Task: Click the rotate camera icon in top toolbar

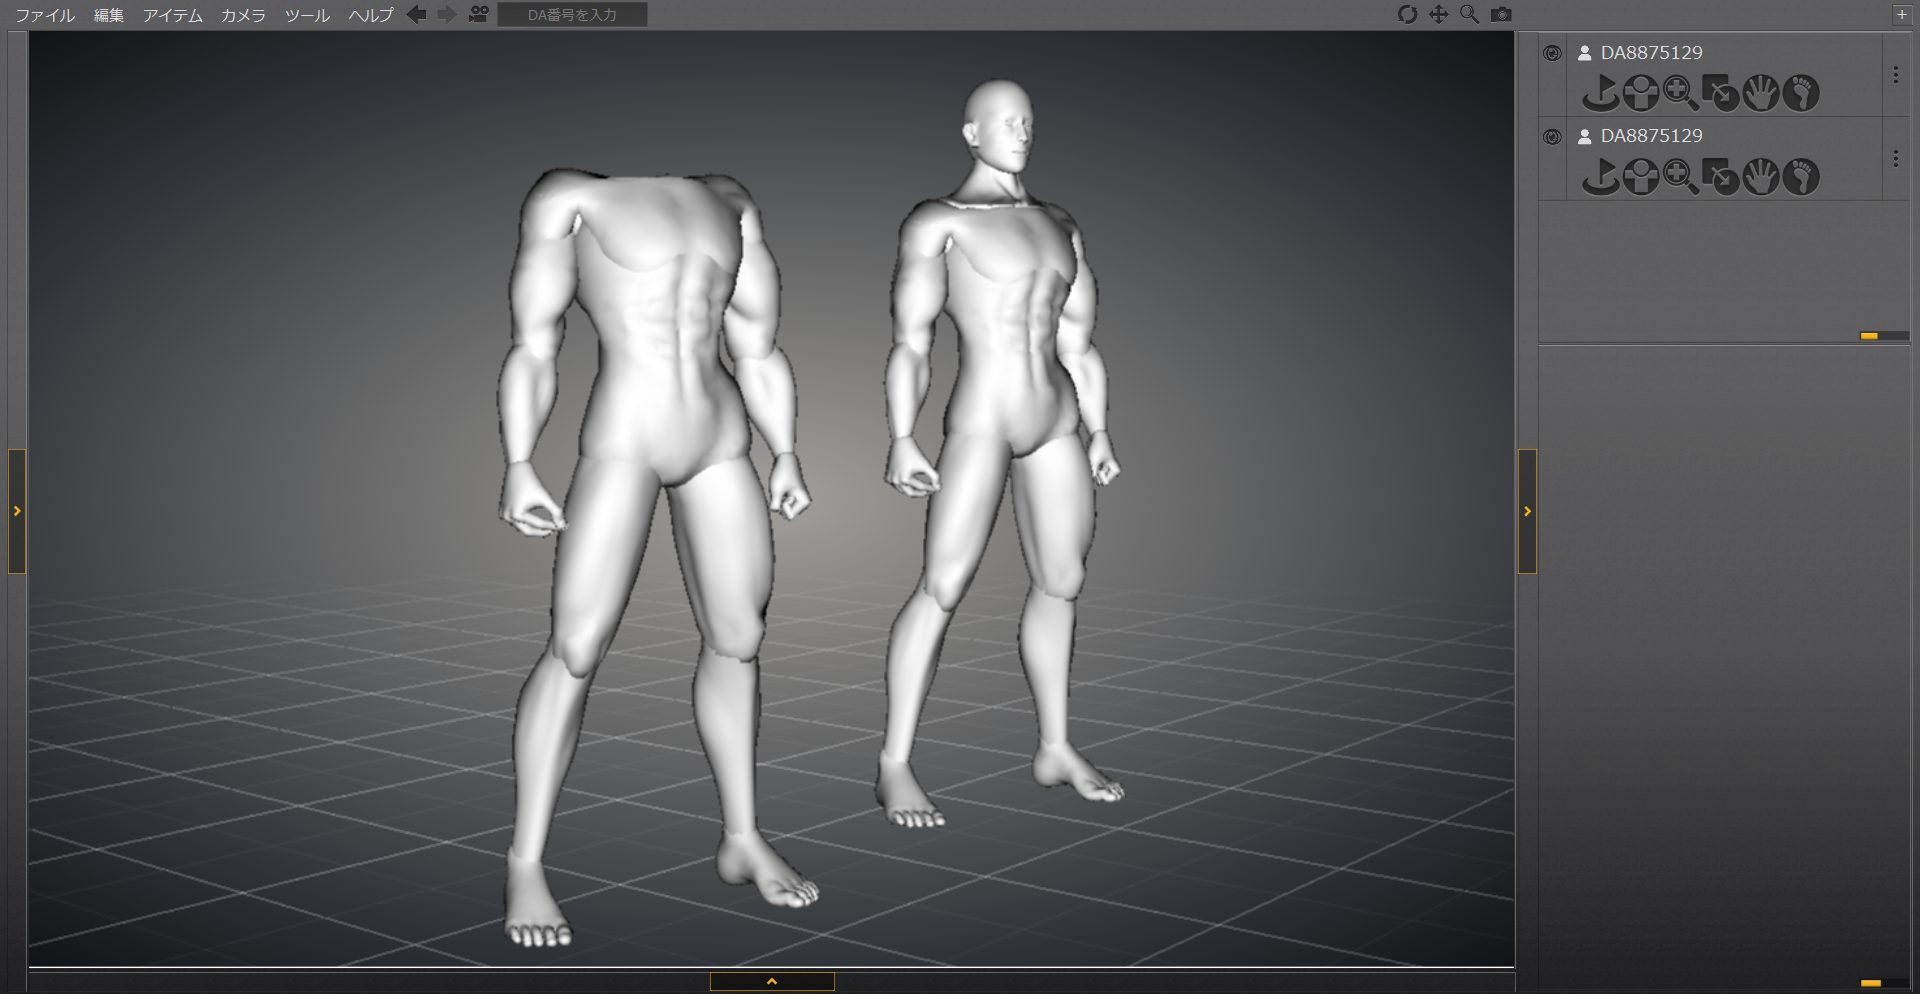Action: click(x=1407, y=15)
